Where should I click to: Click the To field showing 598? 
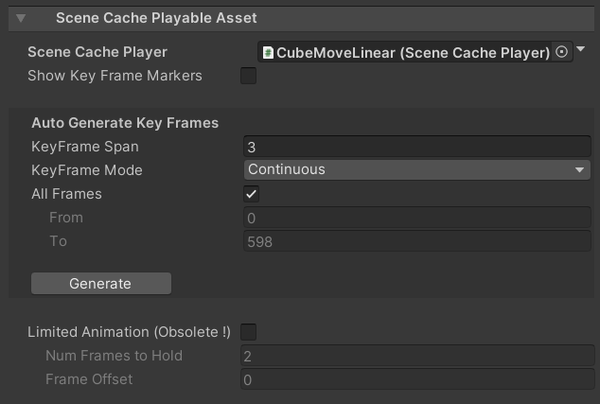pyautogui.click(x=416, y=242)
